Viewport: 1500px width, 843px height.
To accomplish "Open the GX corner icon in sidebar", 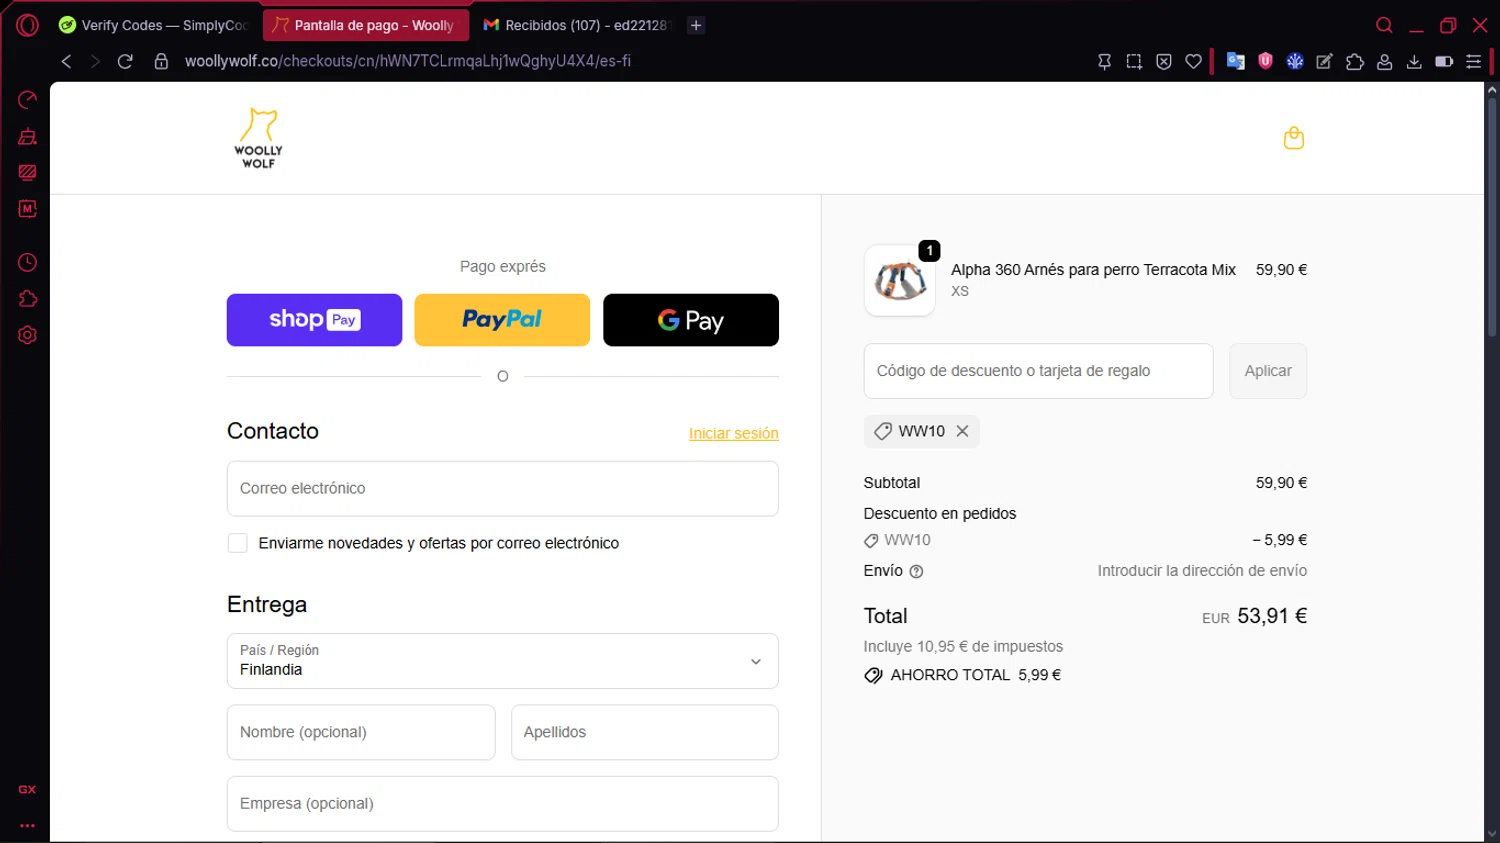I will pyautogui.click(x=27, y=790).
